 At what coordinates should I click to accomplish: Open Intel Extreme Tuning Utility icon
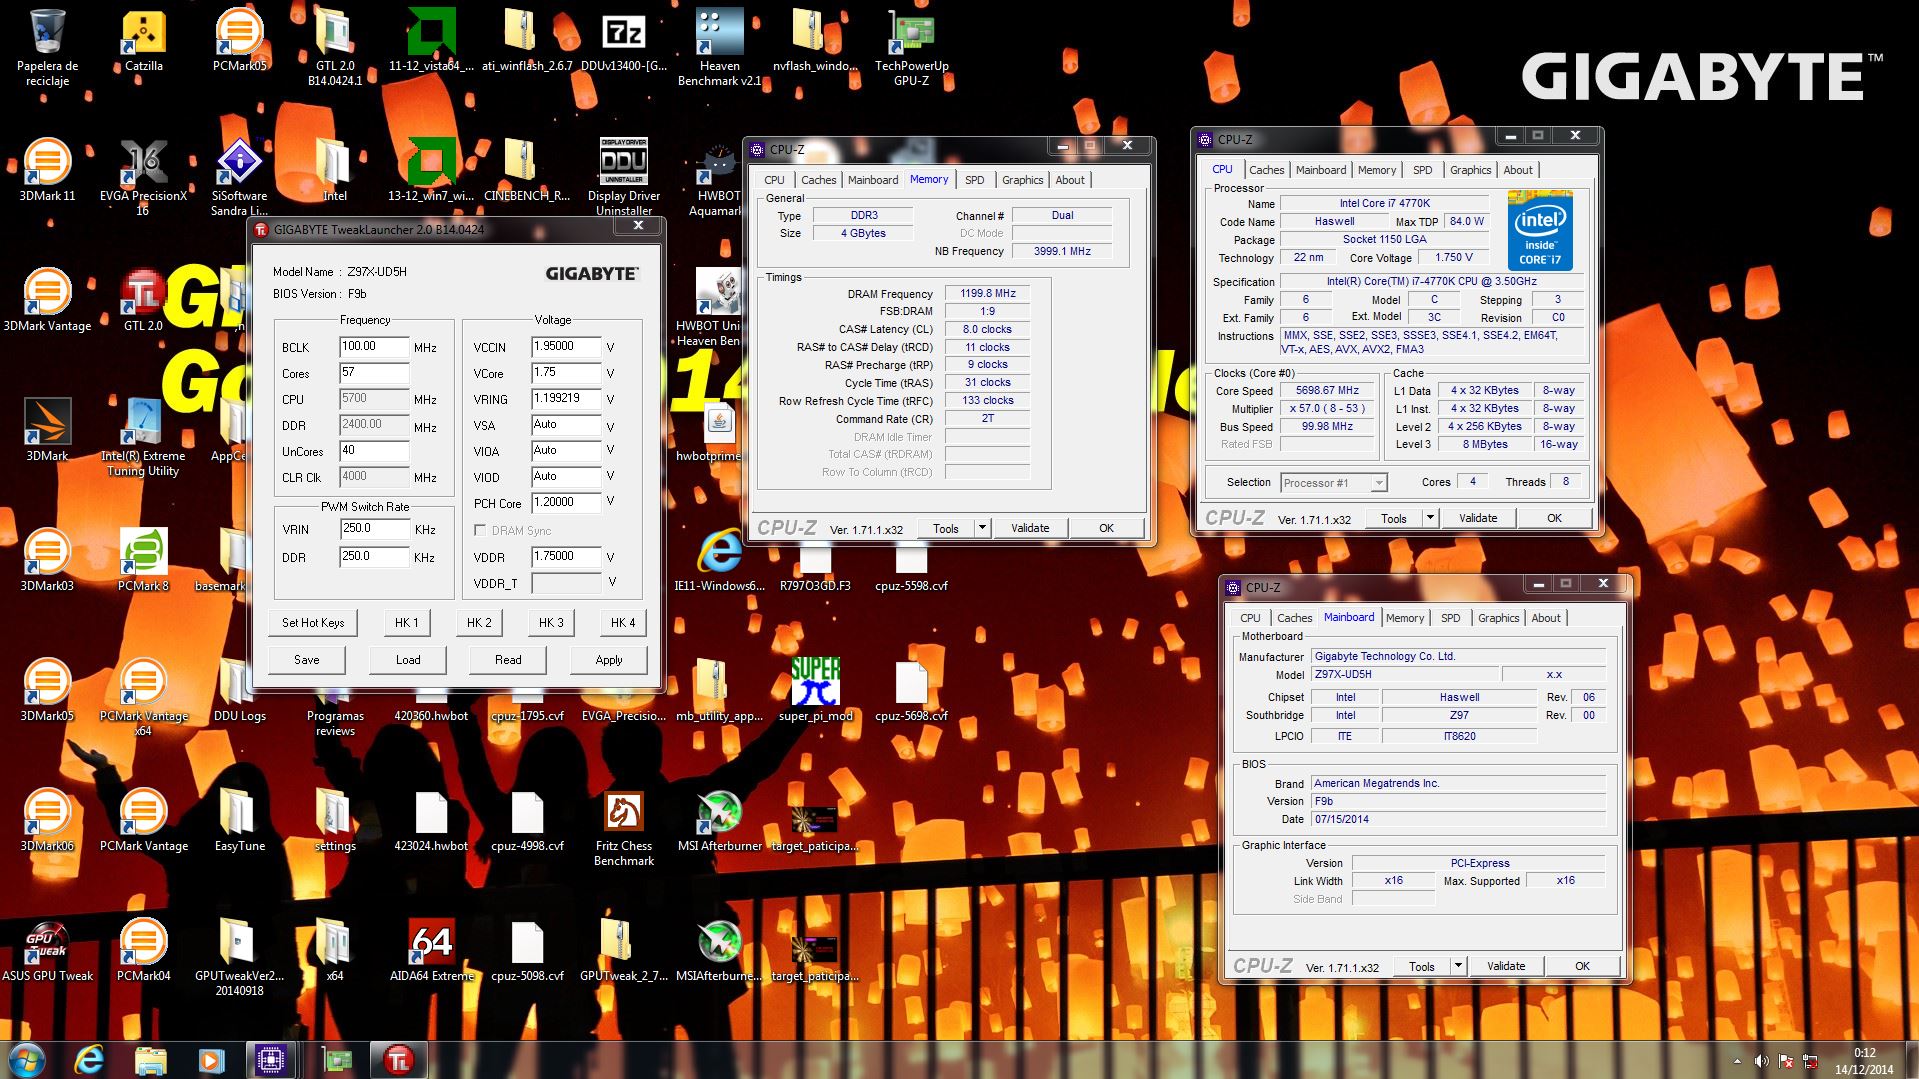coord(143,437)
